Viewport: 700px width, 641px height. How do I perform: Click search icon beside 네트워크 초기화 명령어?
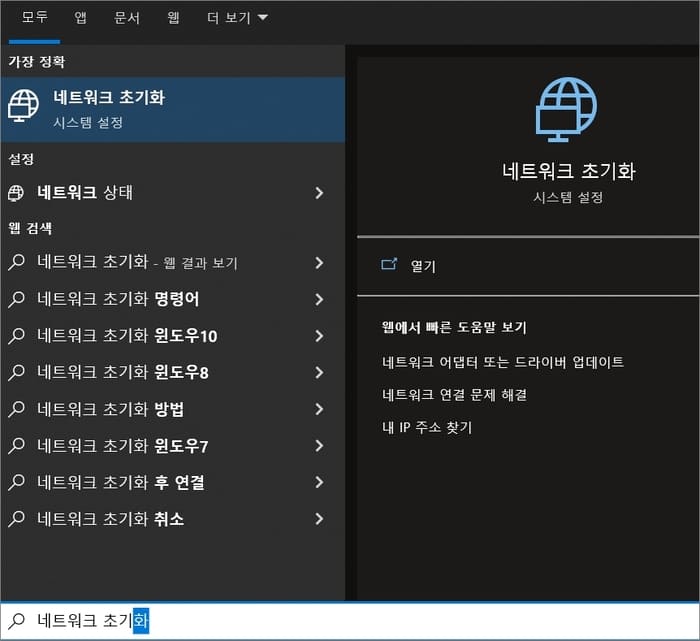click(x=17, y=299)
